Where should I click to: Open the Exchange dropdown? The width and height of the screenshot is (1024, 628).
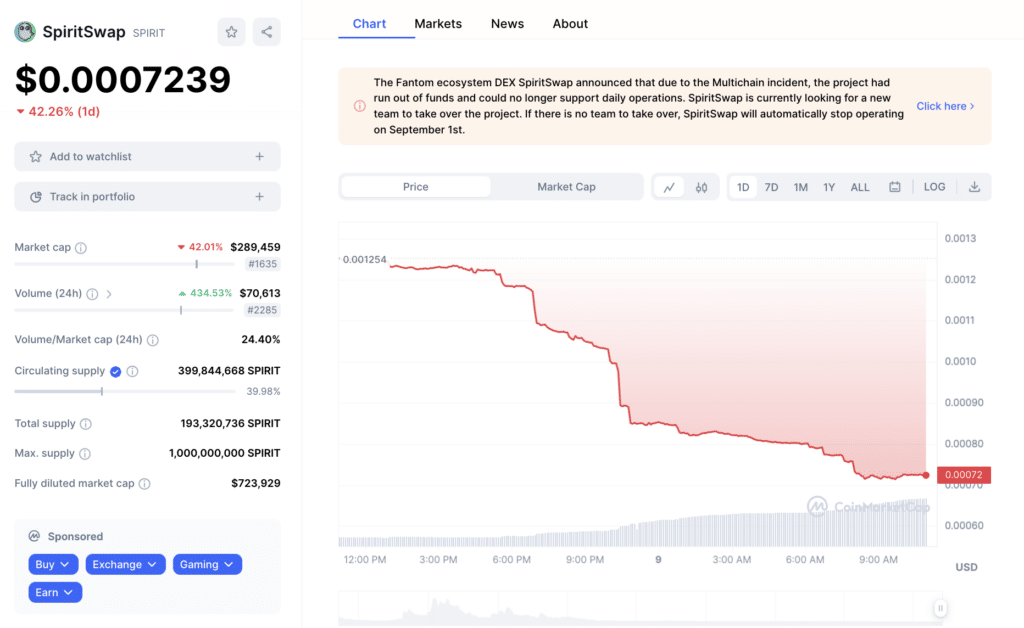(125, 564)
